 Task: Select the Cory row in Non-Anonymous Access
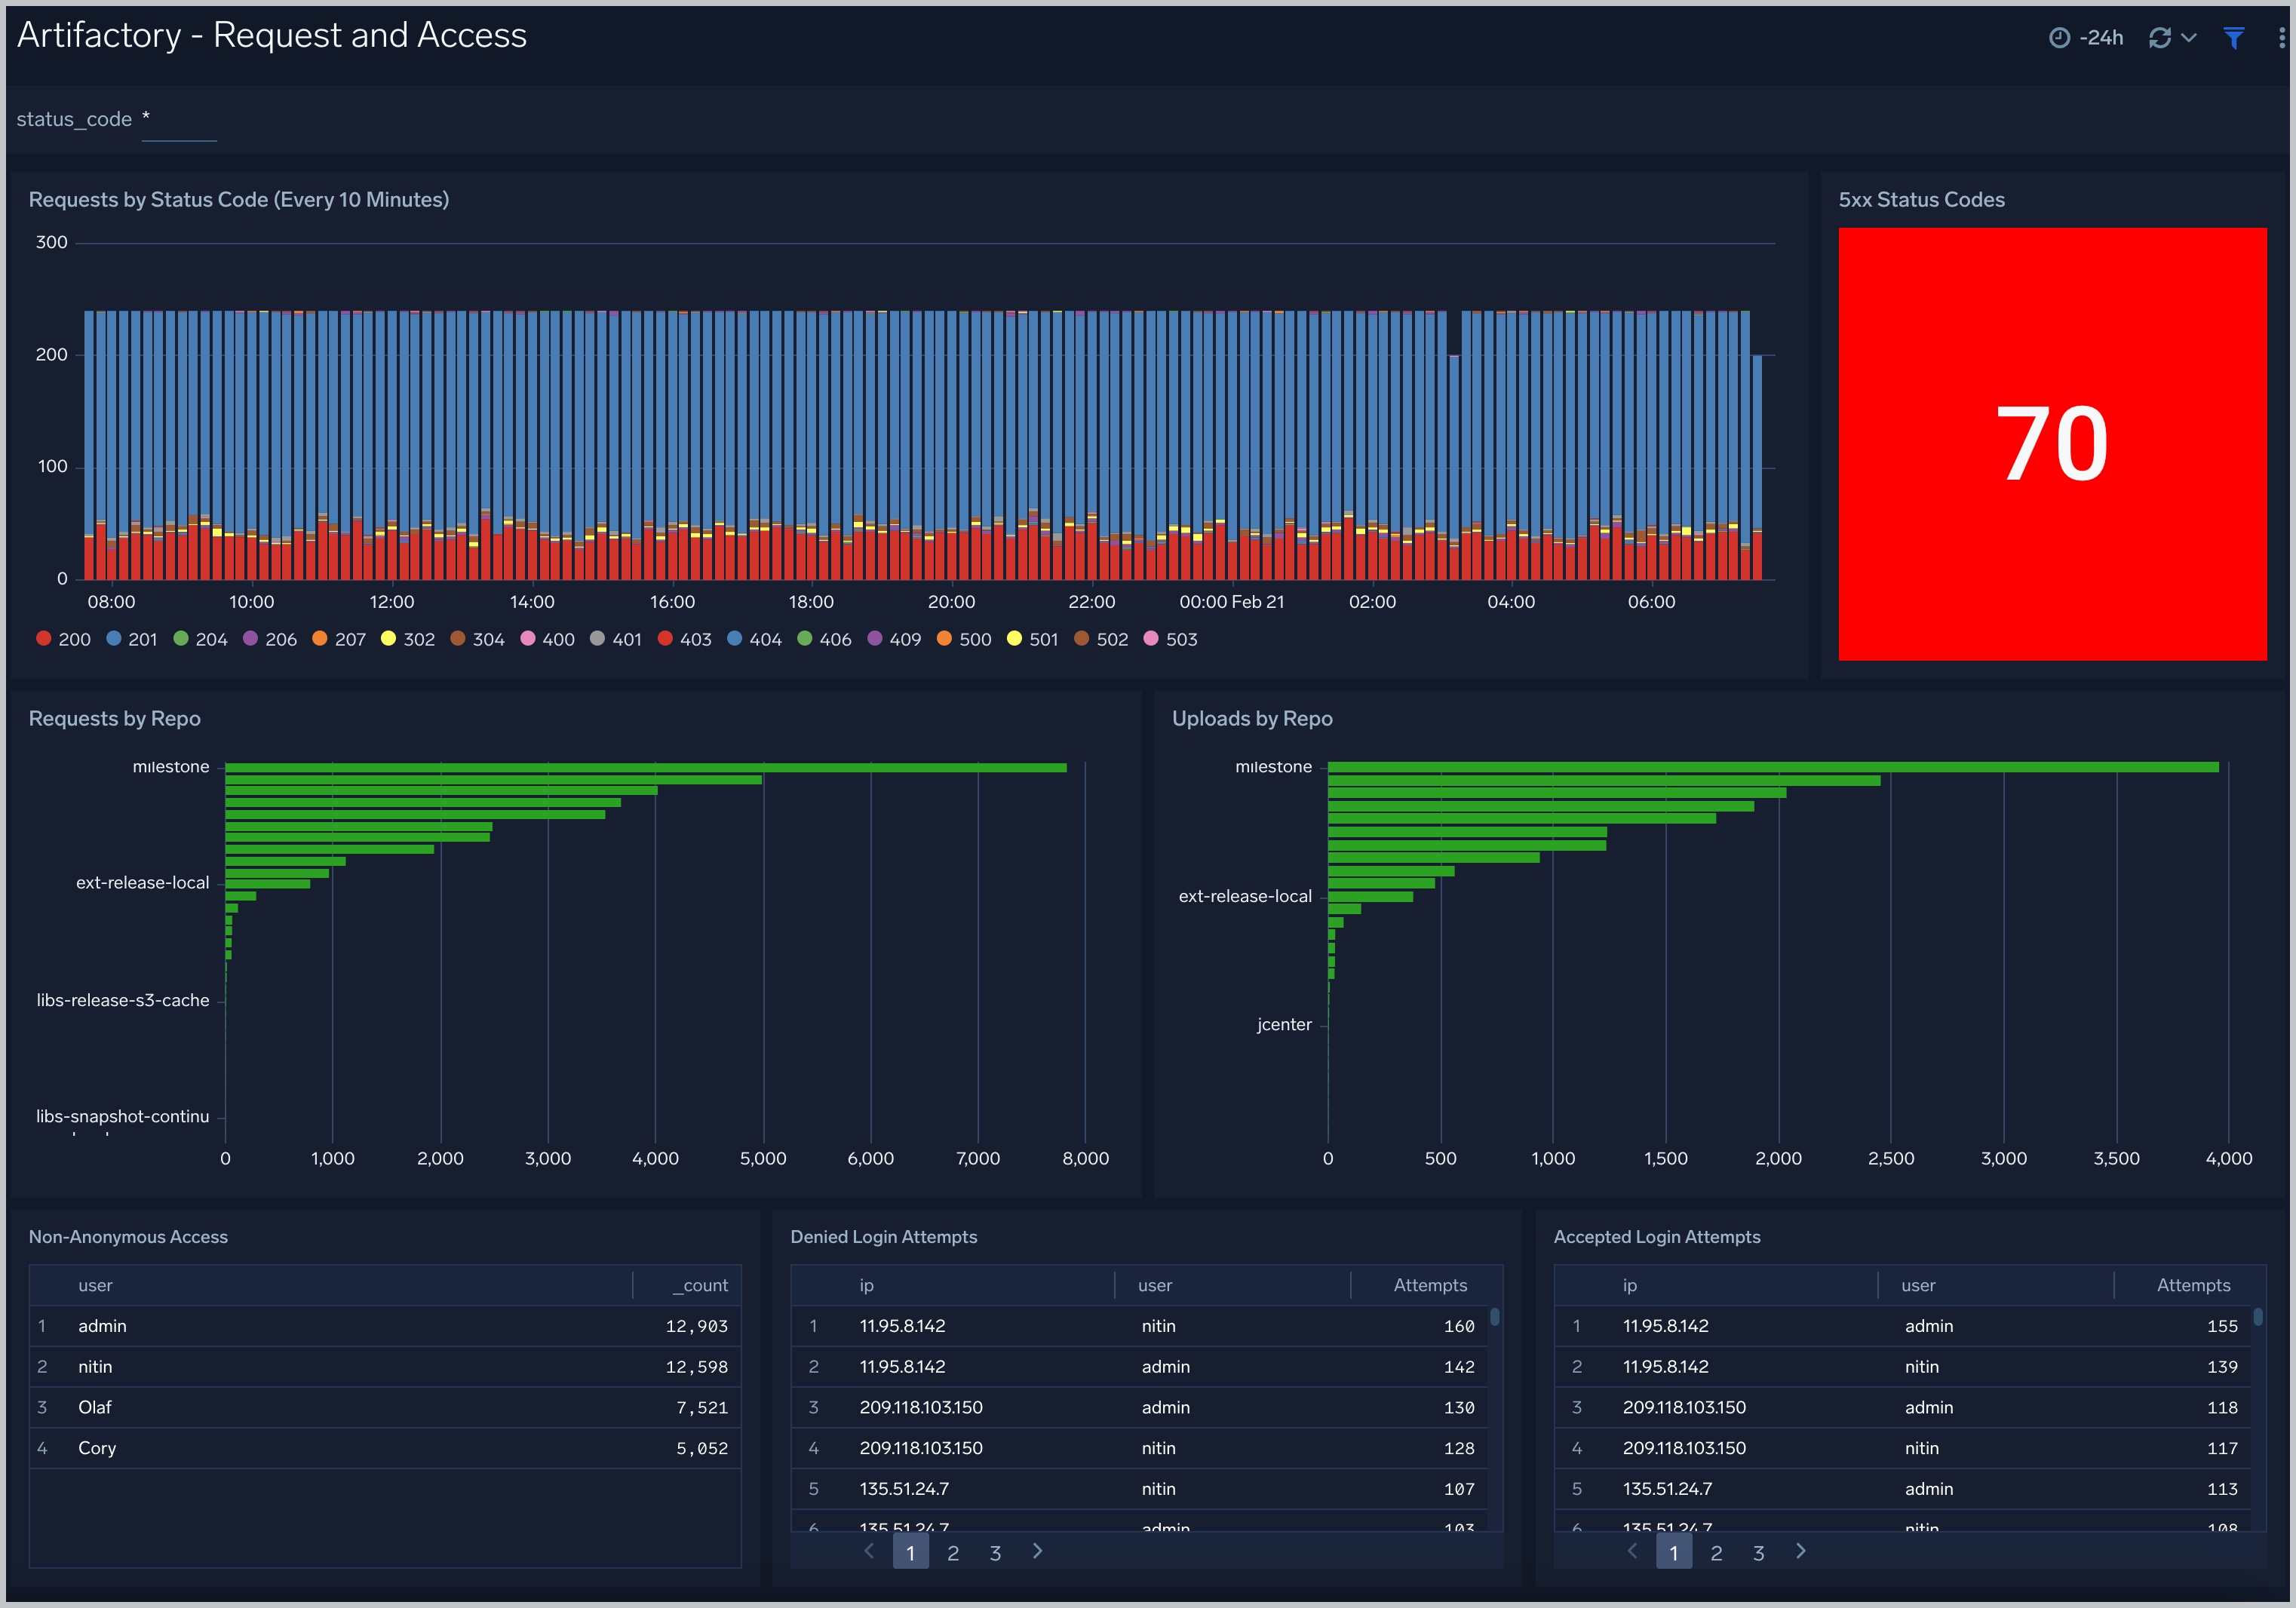[385, 1448]
